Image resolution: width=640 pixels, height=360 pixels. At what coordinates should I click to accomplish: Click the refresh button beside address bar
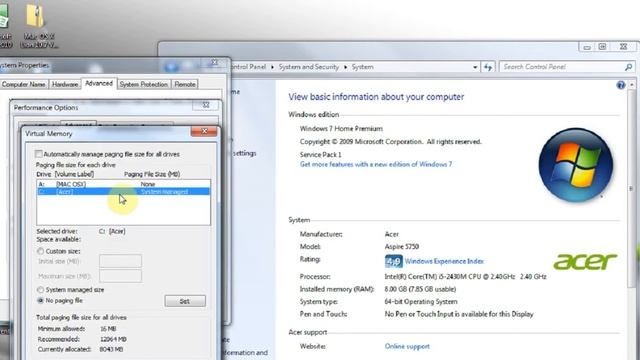tap(488, 67)
